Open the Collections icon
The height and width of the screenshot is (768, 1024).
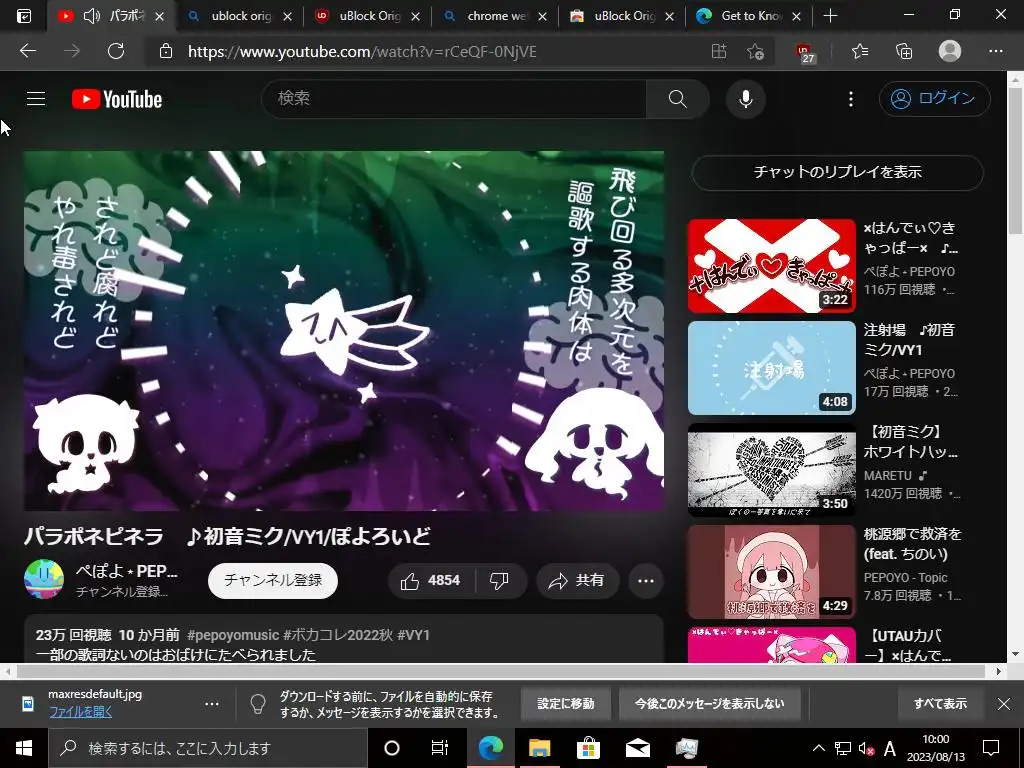click(904, 51)
